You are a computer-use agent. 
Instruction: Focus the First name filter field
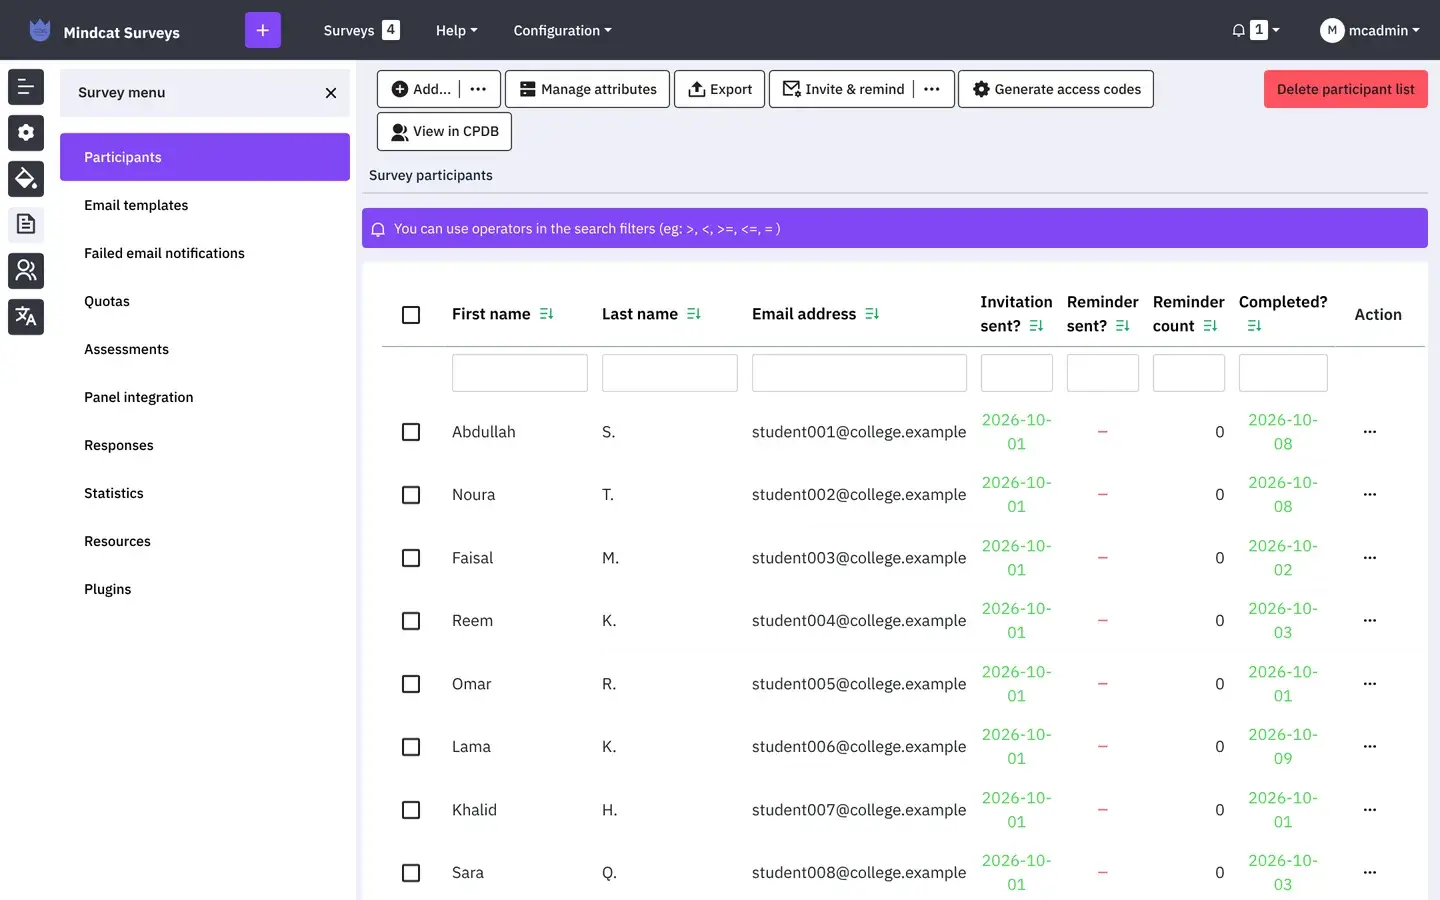tap(520, 373)
